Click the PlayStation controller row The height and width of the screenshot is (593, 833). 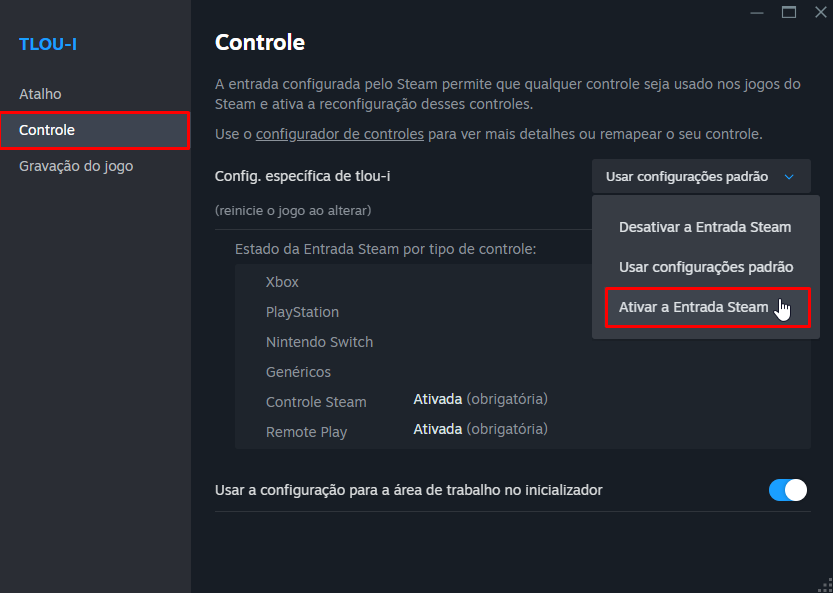(302, 312)
